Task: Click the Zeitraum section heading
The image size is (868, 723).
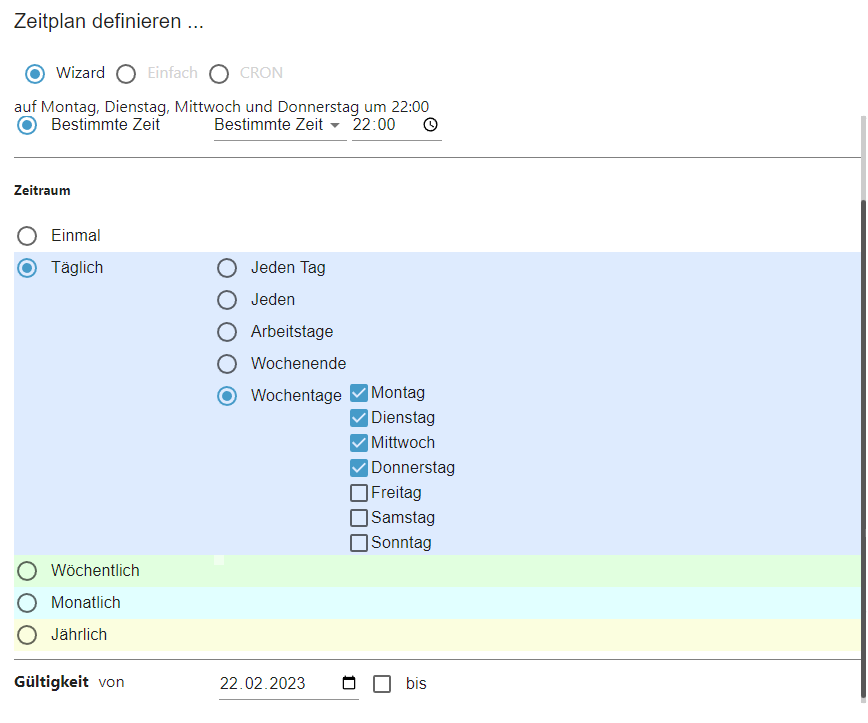Action: coord(42,190)
